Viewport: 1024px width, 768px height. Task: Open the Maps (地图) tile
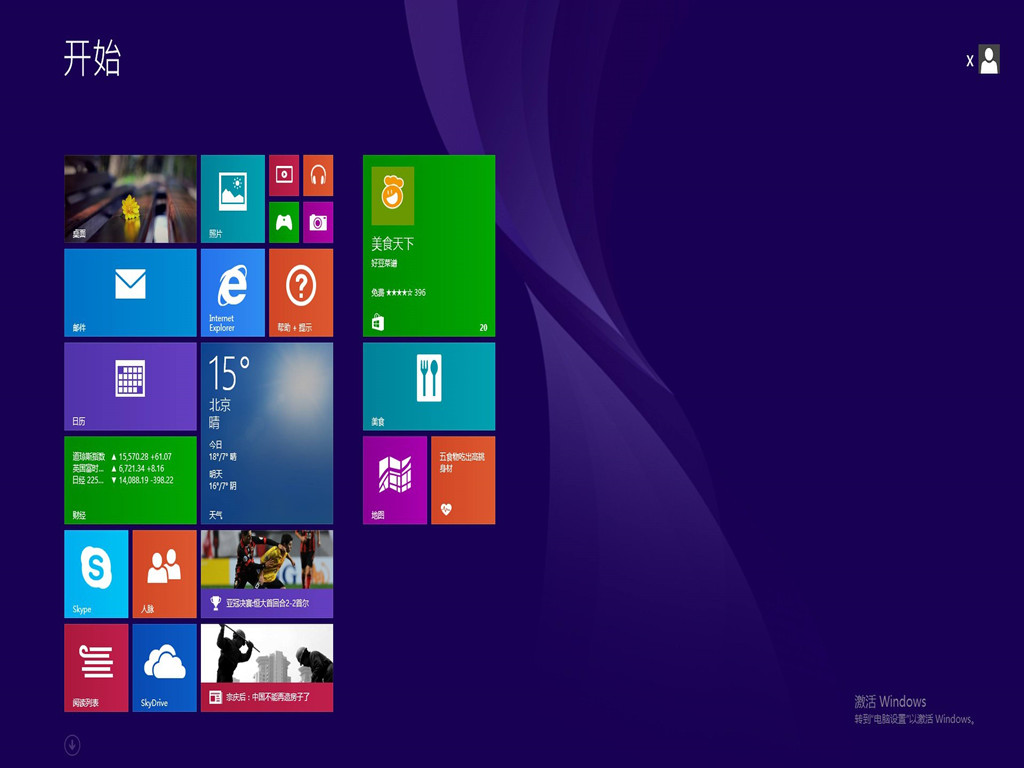pos(394,480)
